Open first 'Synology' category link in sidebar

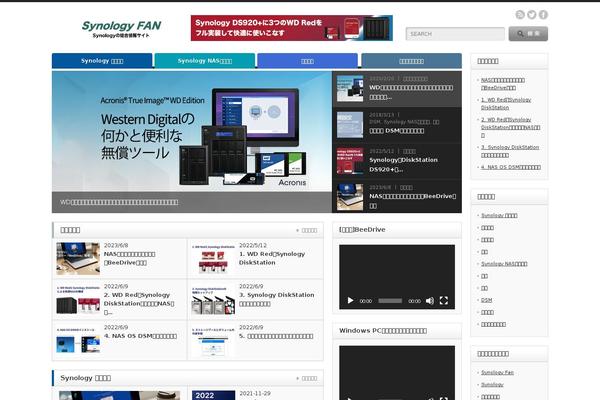click(x=499, y=216)
